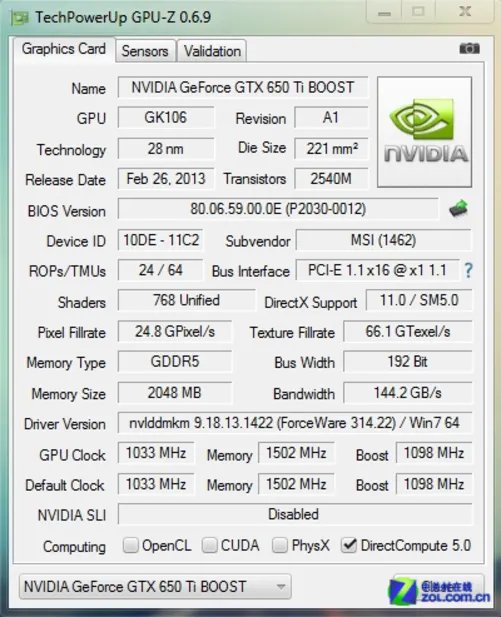Viewport: 501px width, 617px height.
Task: Click the Default Clock row Boost 1098 MHz field
Action: [x=434, y=484]
